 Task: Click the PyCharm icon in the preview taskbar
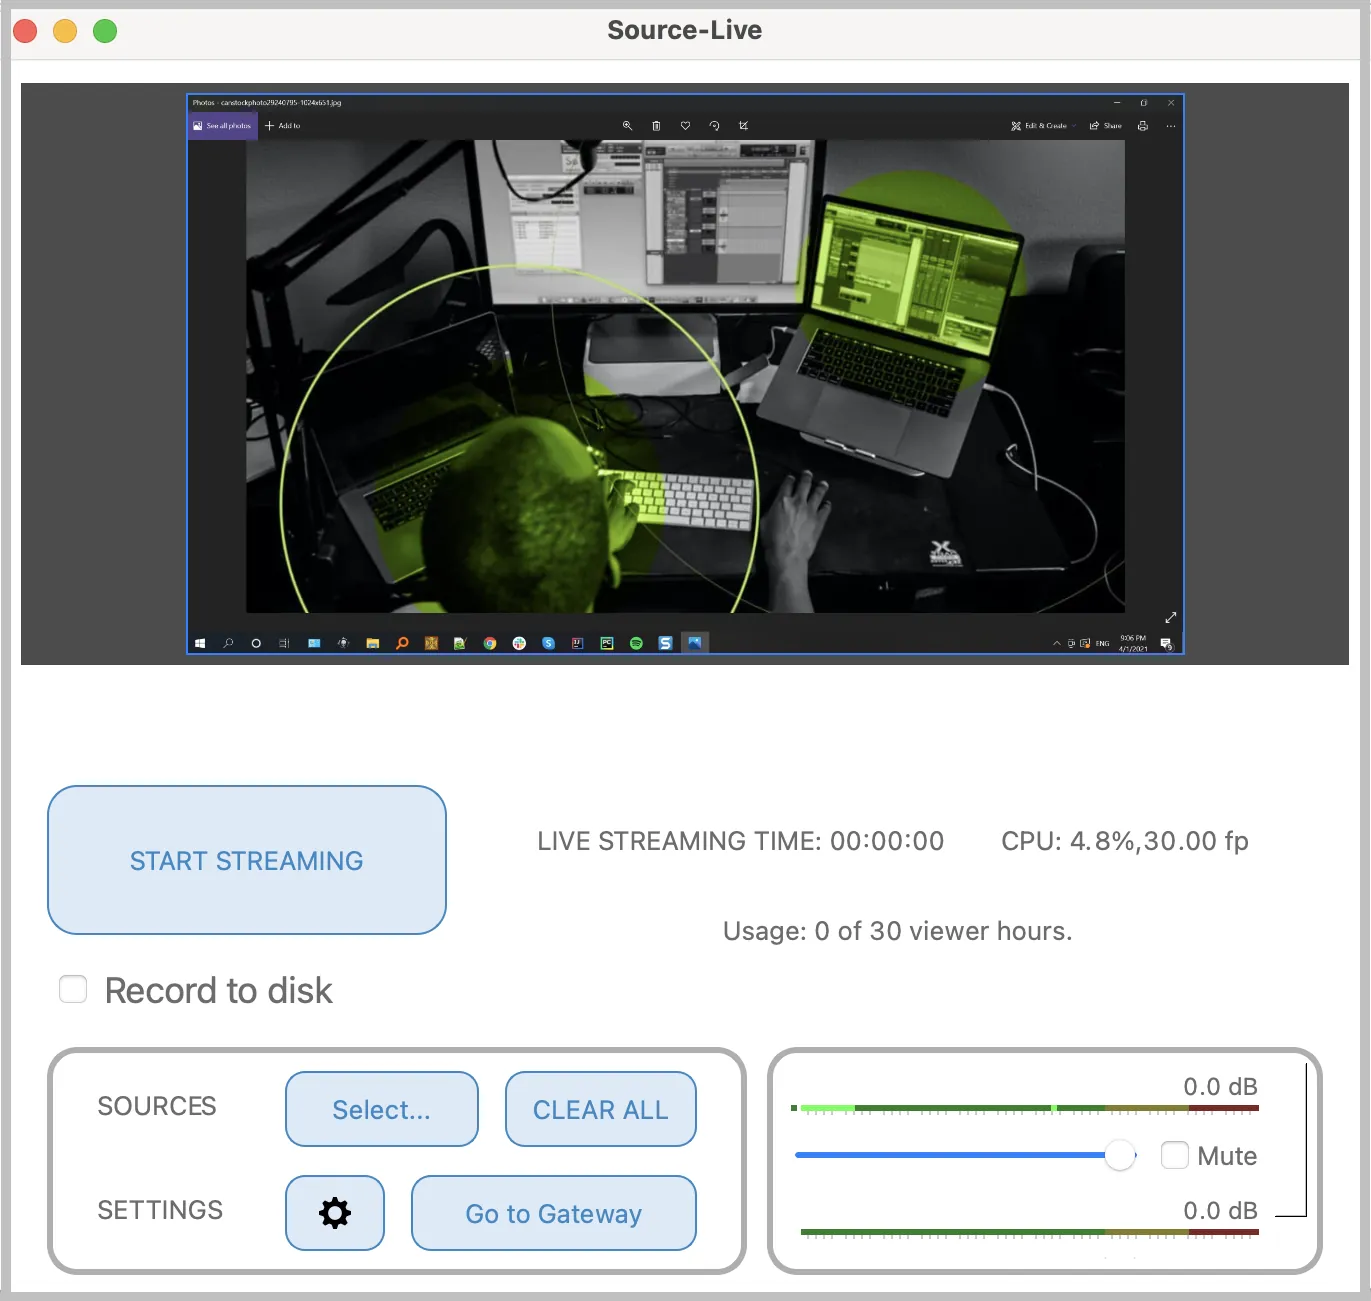pyautogui.click(x=607, y=643)
